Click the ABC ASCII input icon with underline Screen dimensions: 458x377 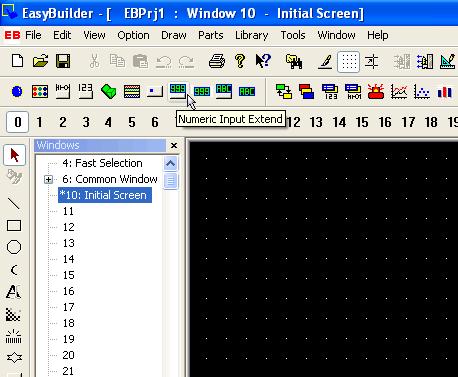click(x=224, y=91)
